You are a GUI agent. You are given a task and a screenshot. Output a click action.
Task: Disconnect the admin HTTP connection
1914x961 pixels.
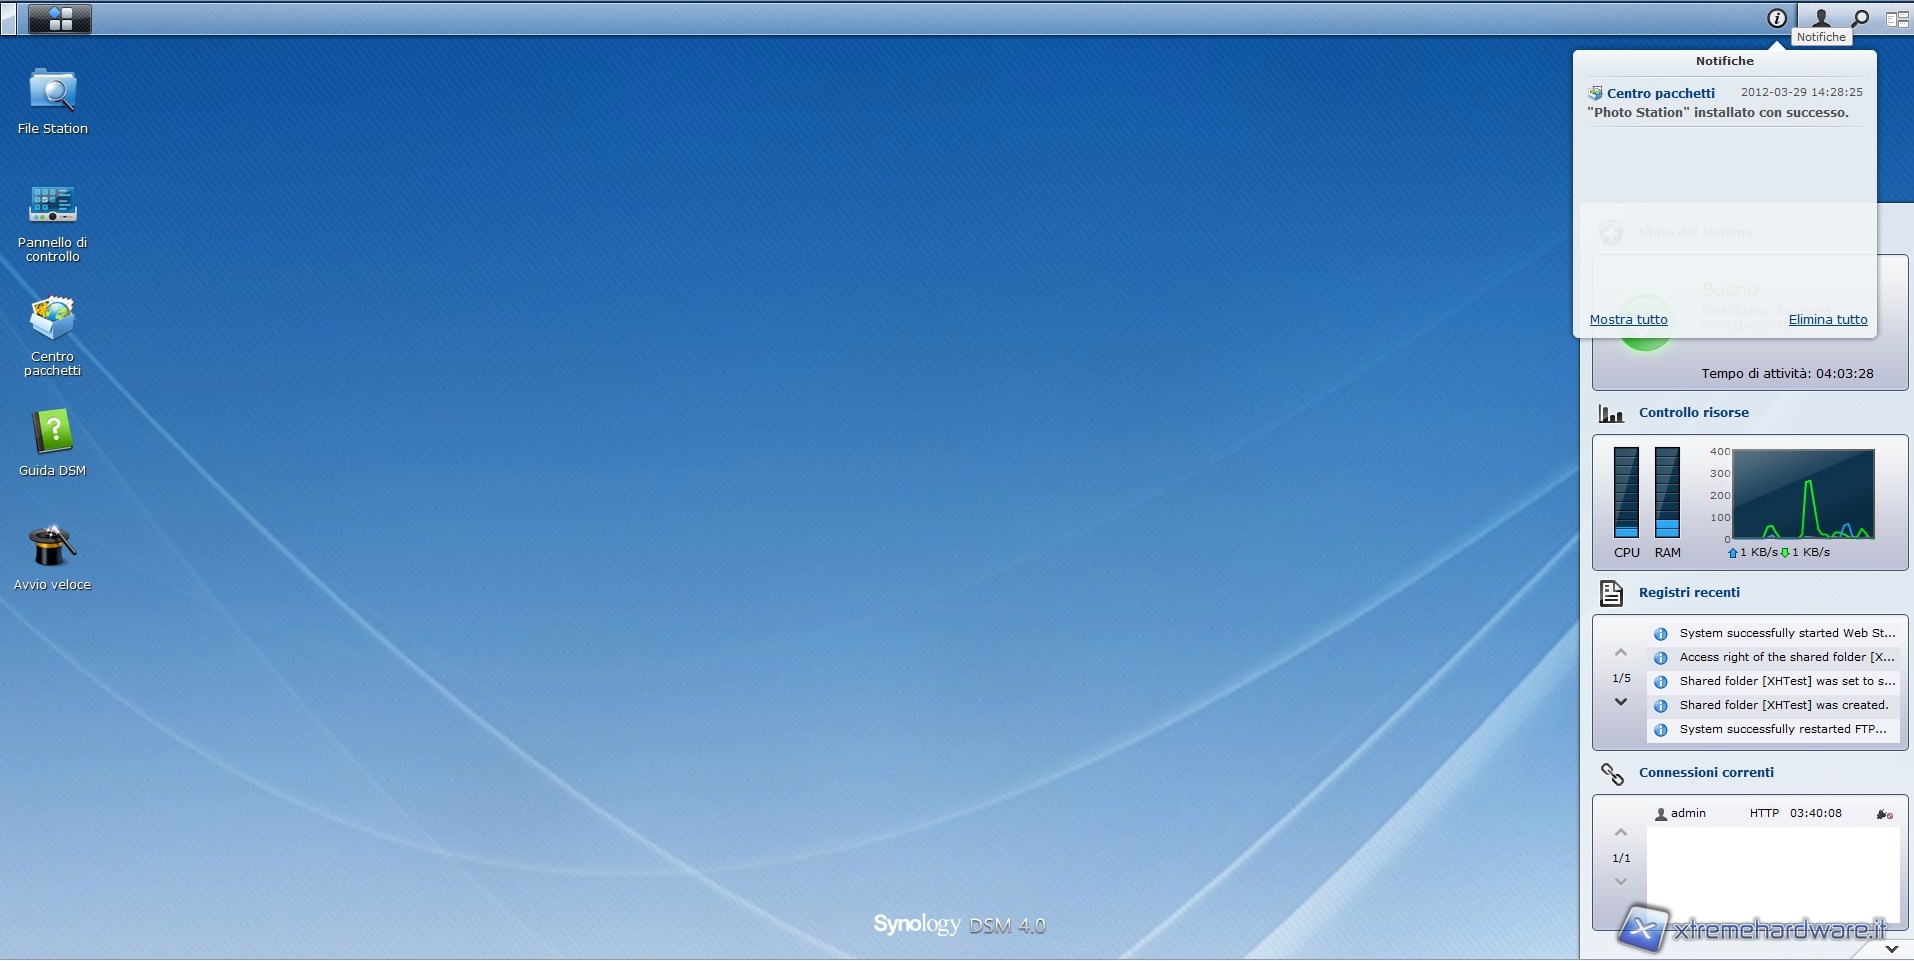point(1884,814)
